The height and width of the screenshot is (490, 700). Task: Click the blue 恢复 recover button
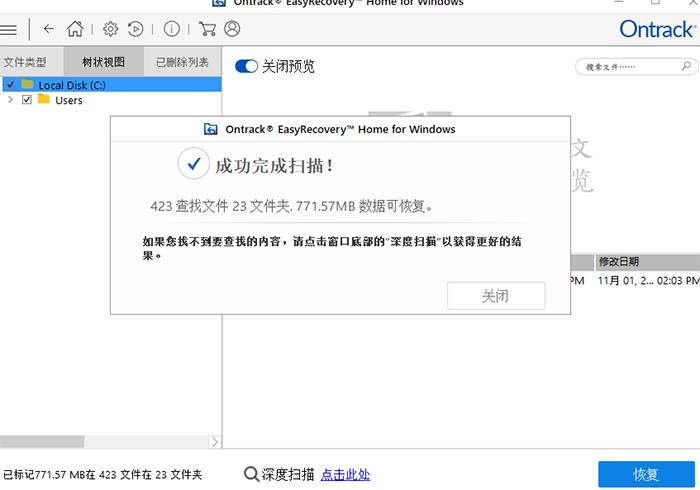(x=646, y=474)
